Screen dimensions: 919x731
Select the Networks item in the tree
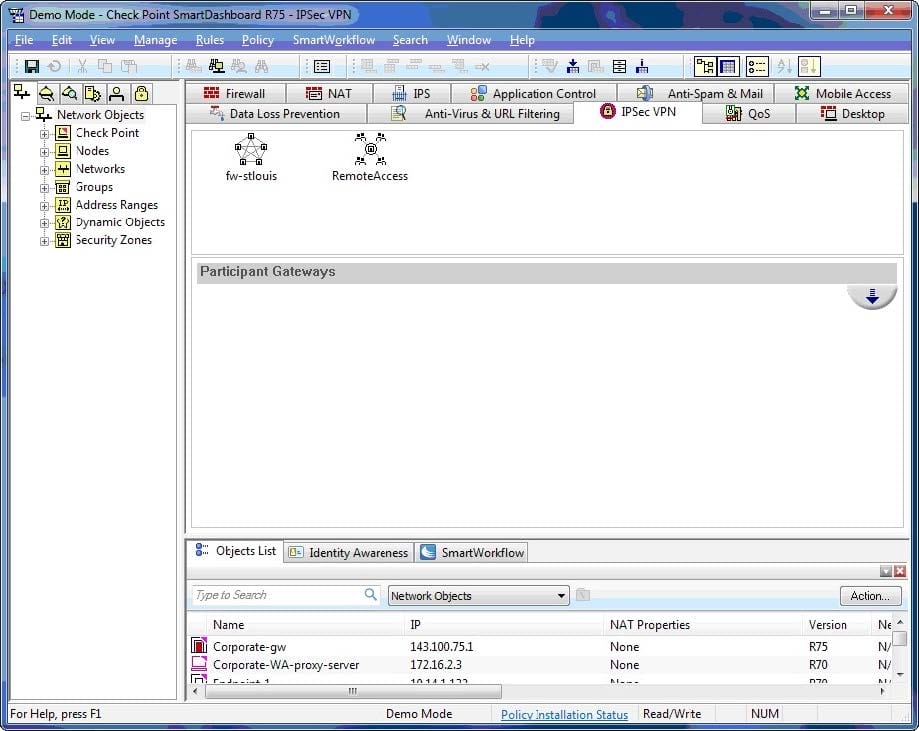coord(100,169)
